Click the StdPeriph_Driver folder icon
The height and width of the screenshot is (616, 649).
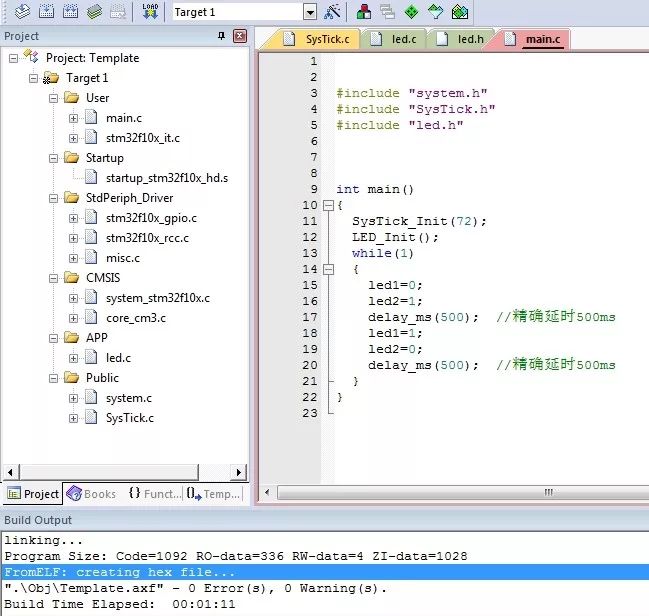click(x=71, y=198)
